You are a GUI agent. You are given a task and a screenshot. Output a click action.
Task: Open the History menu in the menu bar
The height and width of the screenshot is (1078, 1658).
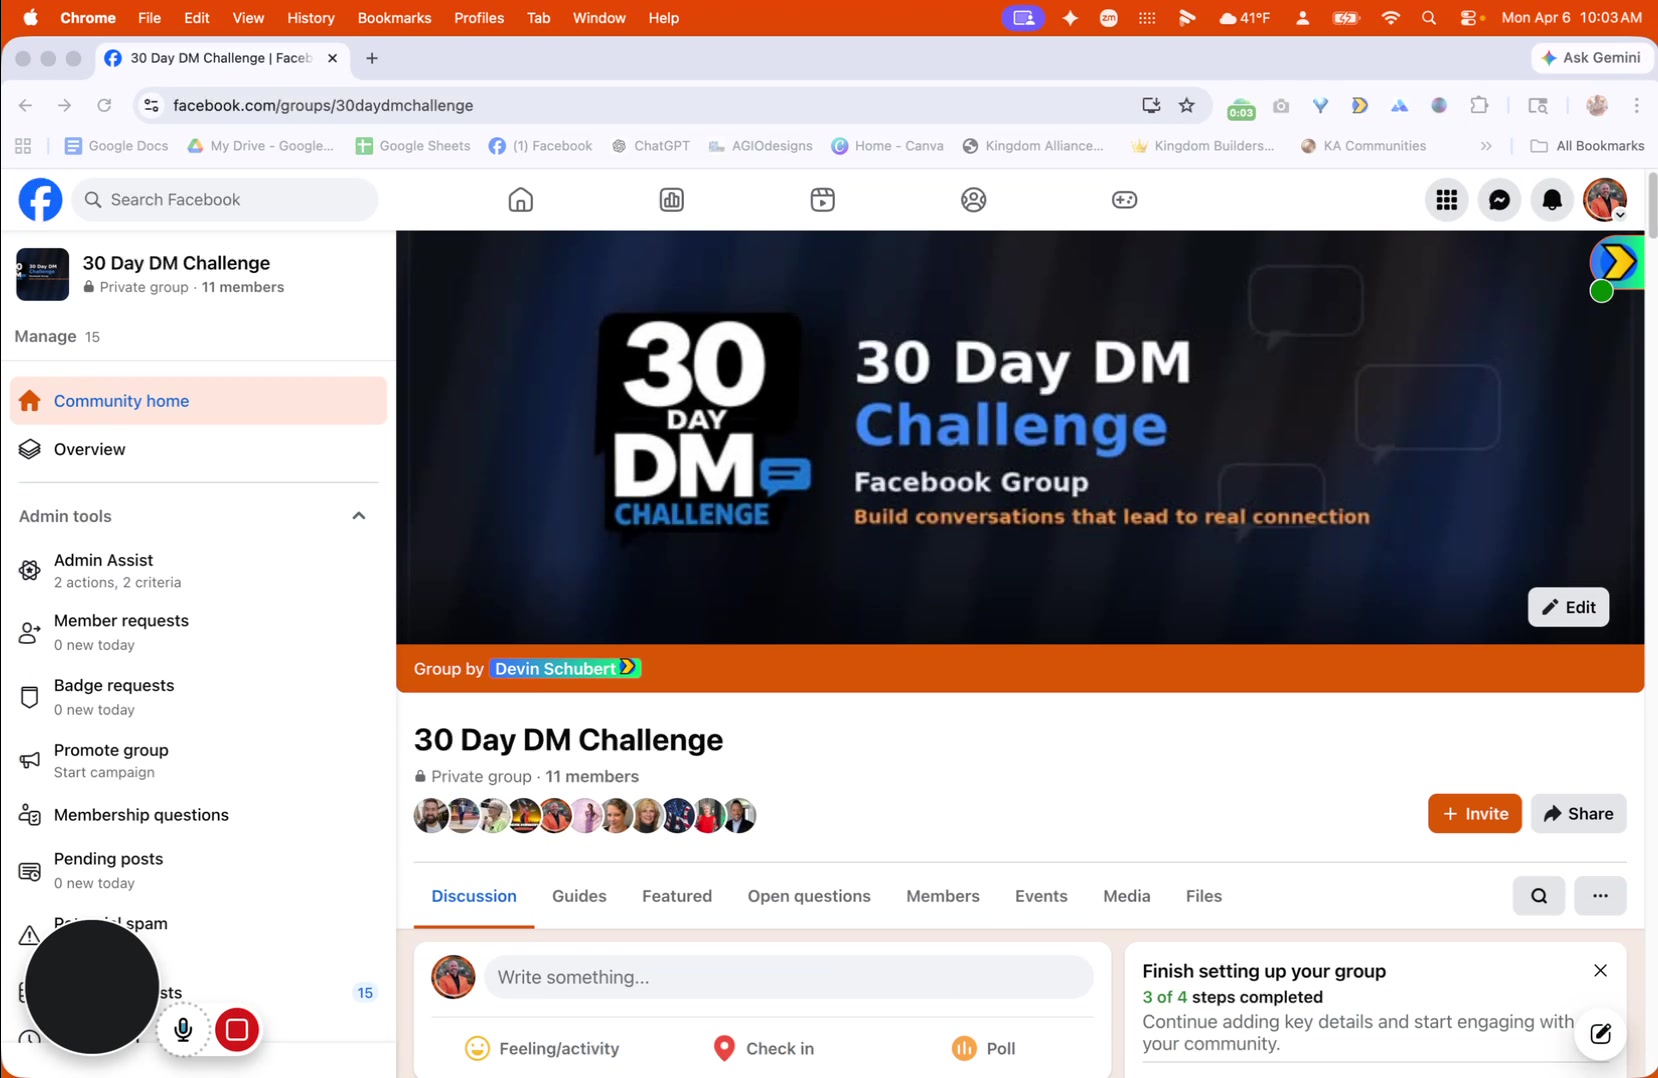click(x=311, y=18)
